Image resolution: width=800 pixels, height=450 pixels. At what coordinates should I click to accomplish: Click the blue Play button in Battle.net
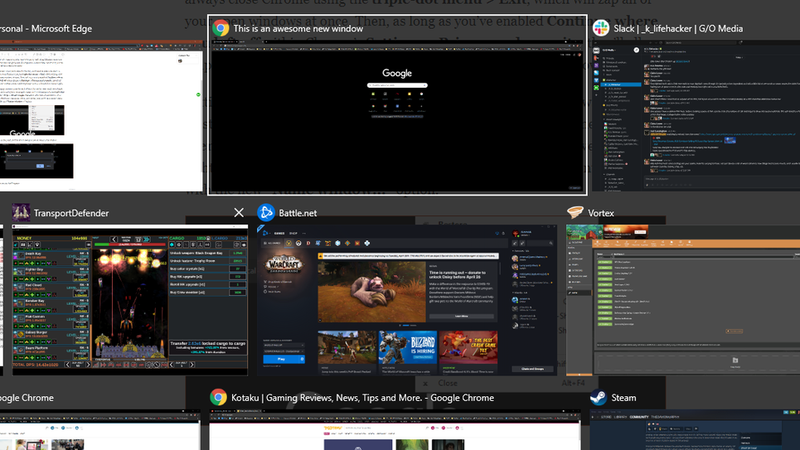coord(281,359)
